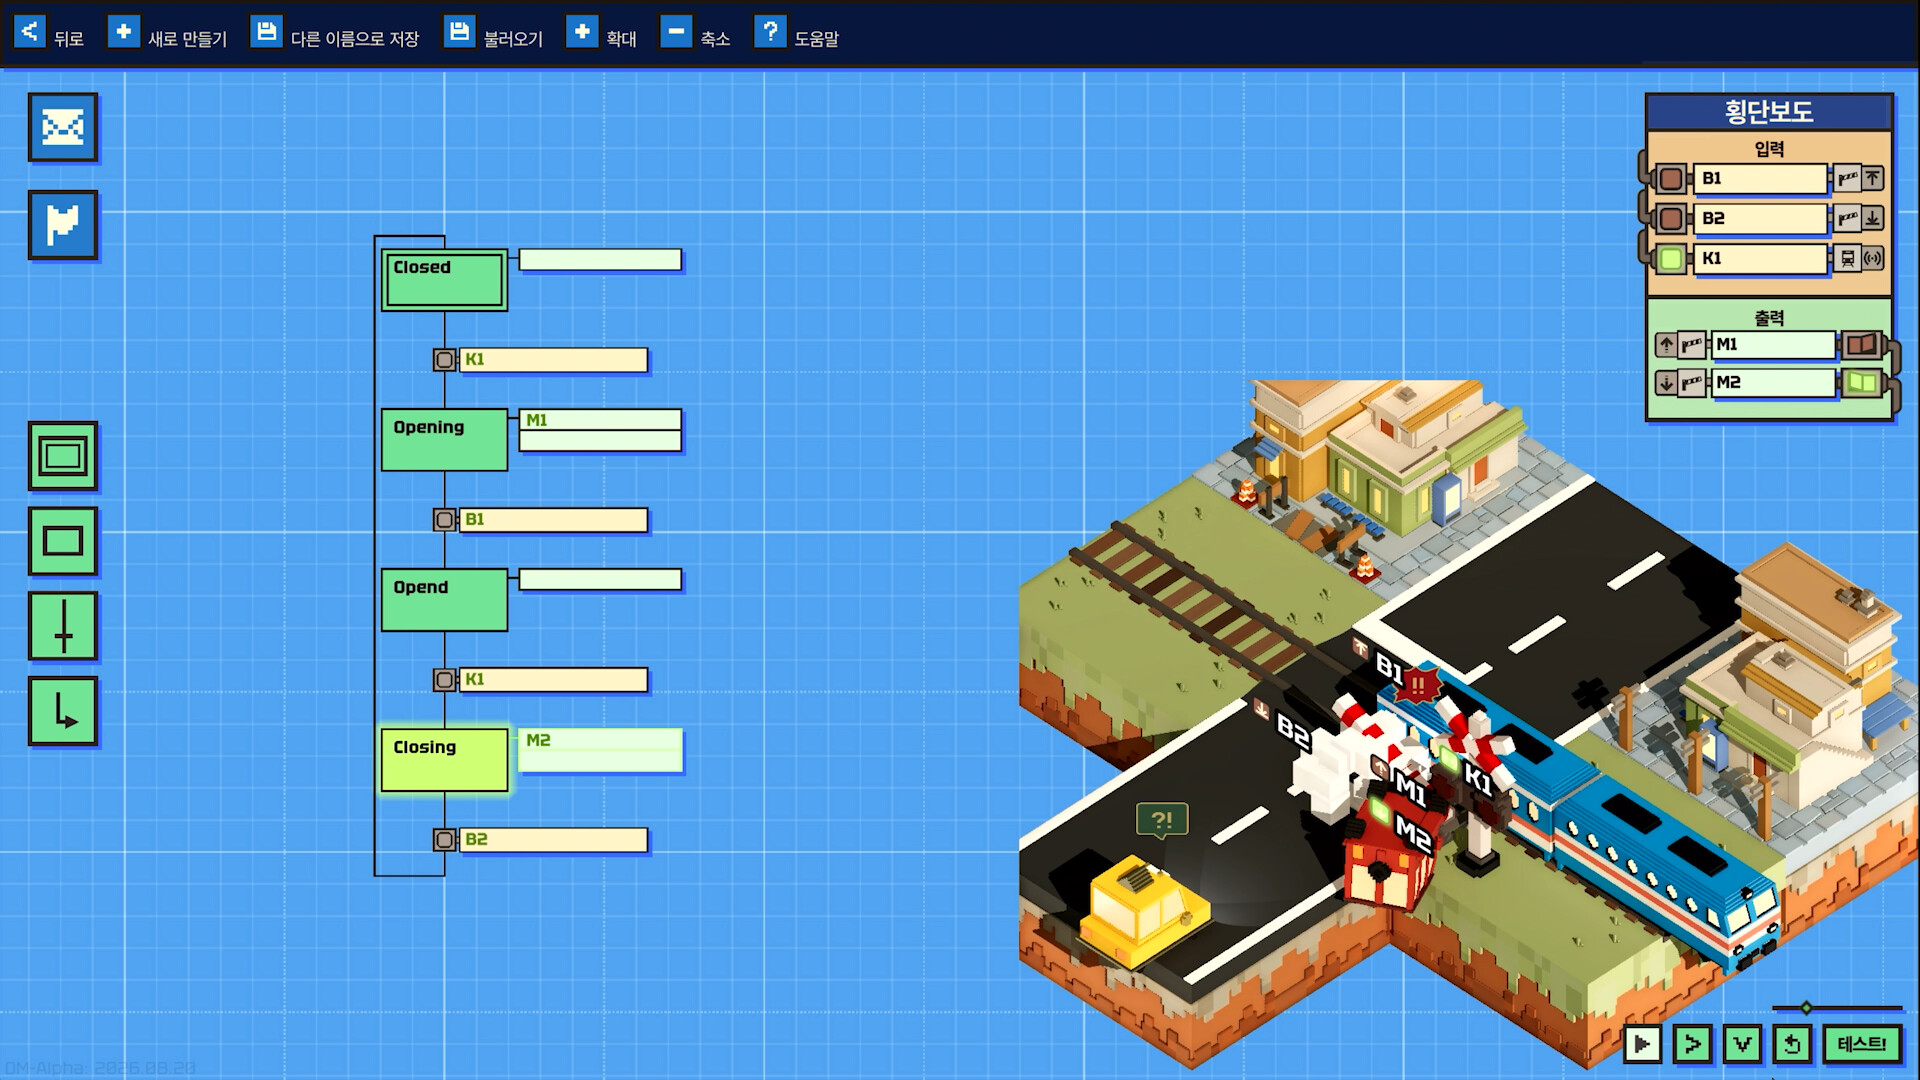Click the Closed step action field
The height and width of the screenshot is (1080, 1920).
[x=600, y=260]
